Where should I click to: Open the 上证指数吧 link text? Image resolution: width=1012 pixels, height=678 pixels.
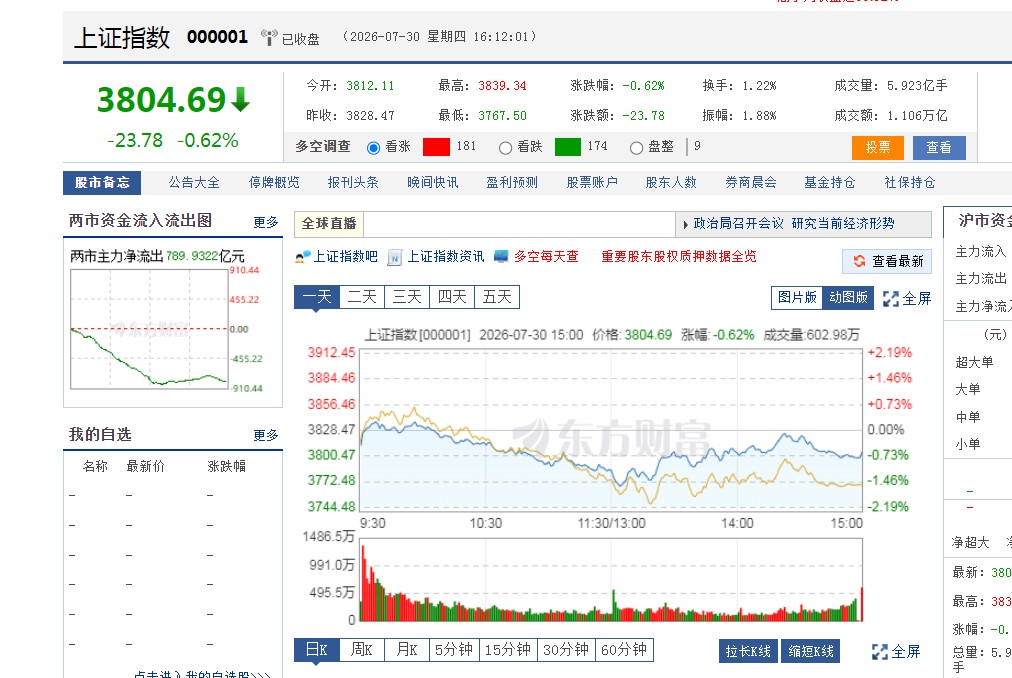pos(345,257)
